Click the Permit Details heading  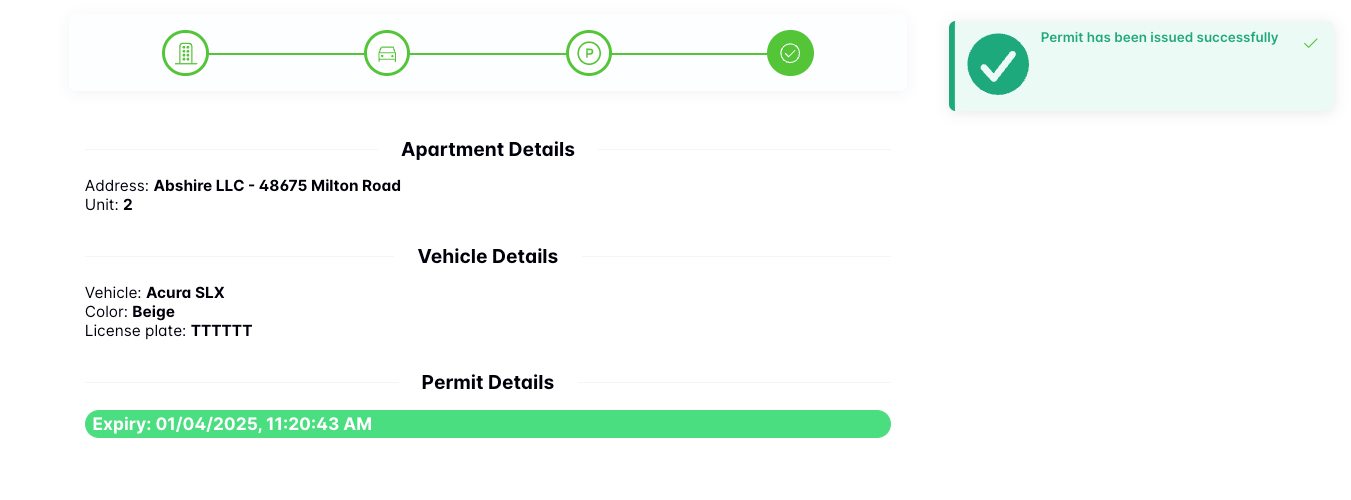coord(488,383)
